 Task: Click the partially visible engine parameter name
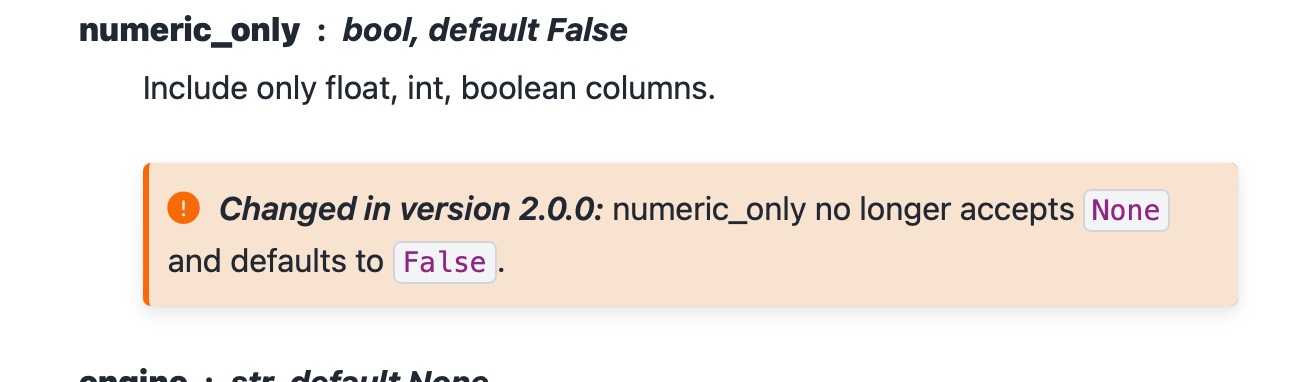(x=134, y=376)
